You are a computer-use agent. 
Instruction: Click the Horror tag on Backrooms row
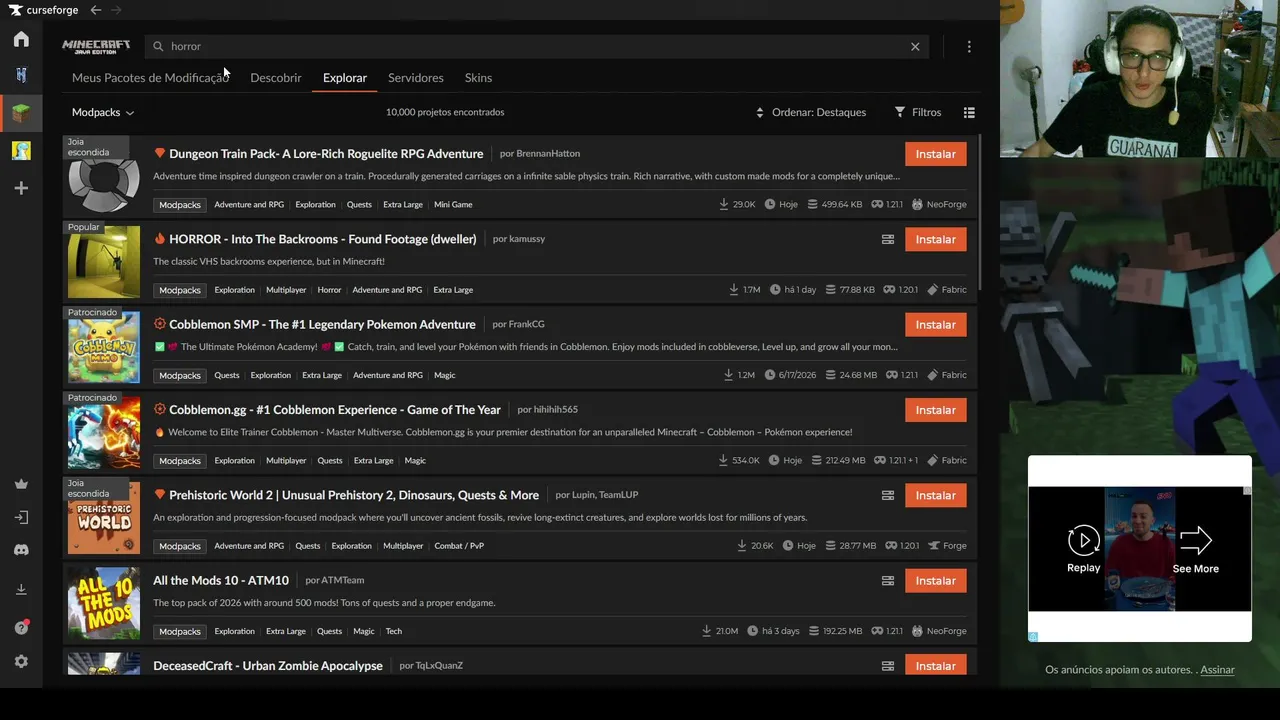click(329, 290)
